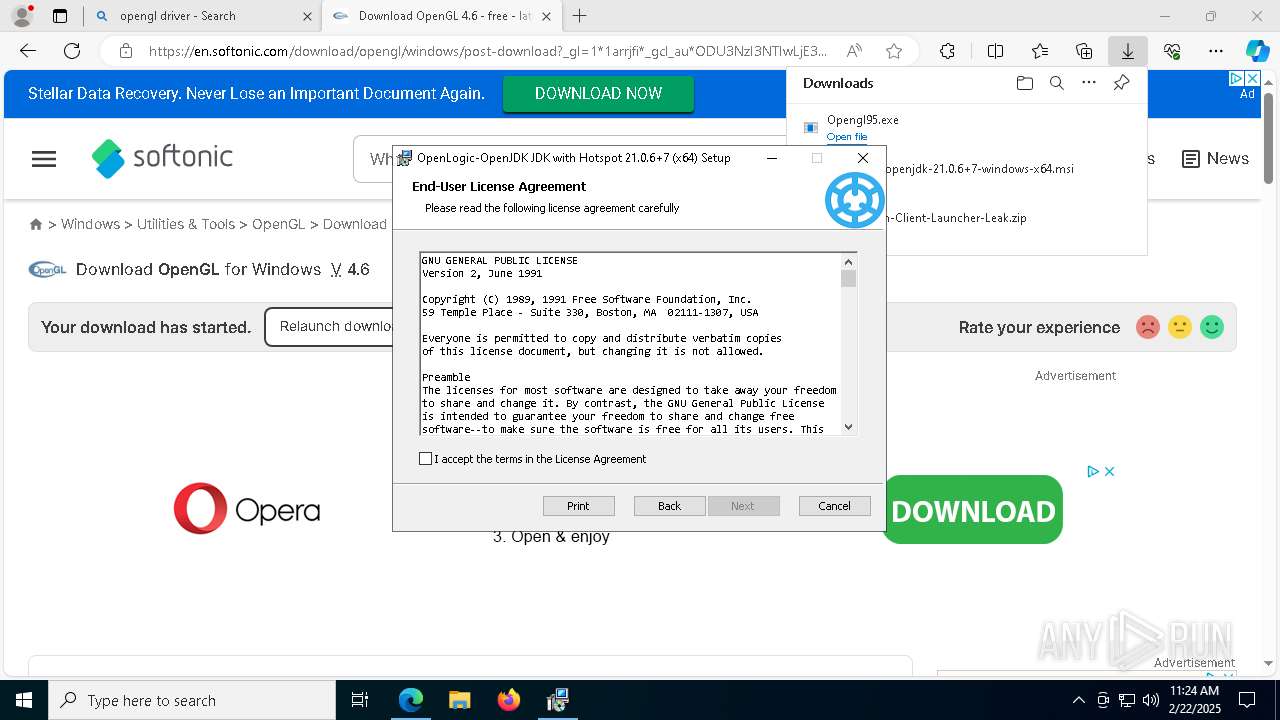
Task: Open more options in Downloads panel
Action: tap(1089, 83)
